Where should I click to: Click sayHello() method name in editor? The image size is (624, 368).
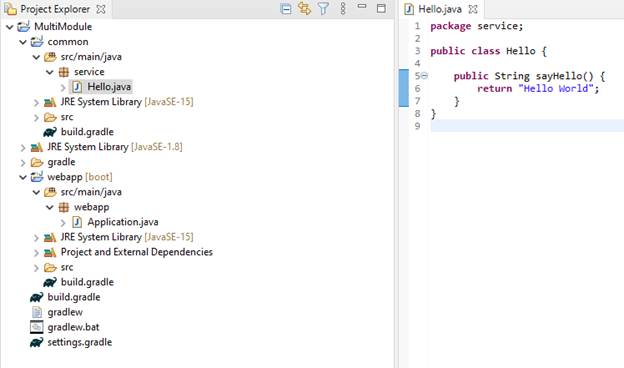pyautogui.click(x=564, y=76)
